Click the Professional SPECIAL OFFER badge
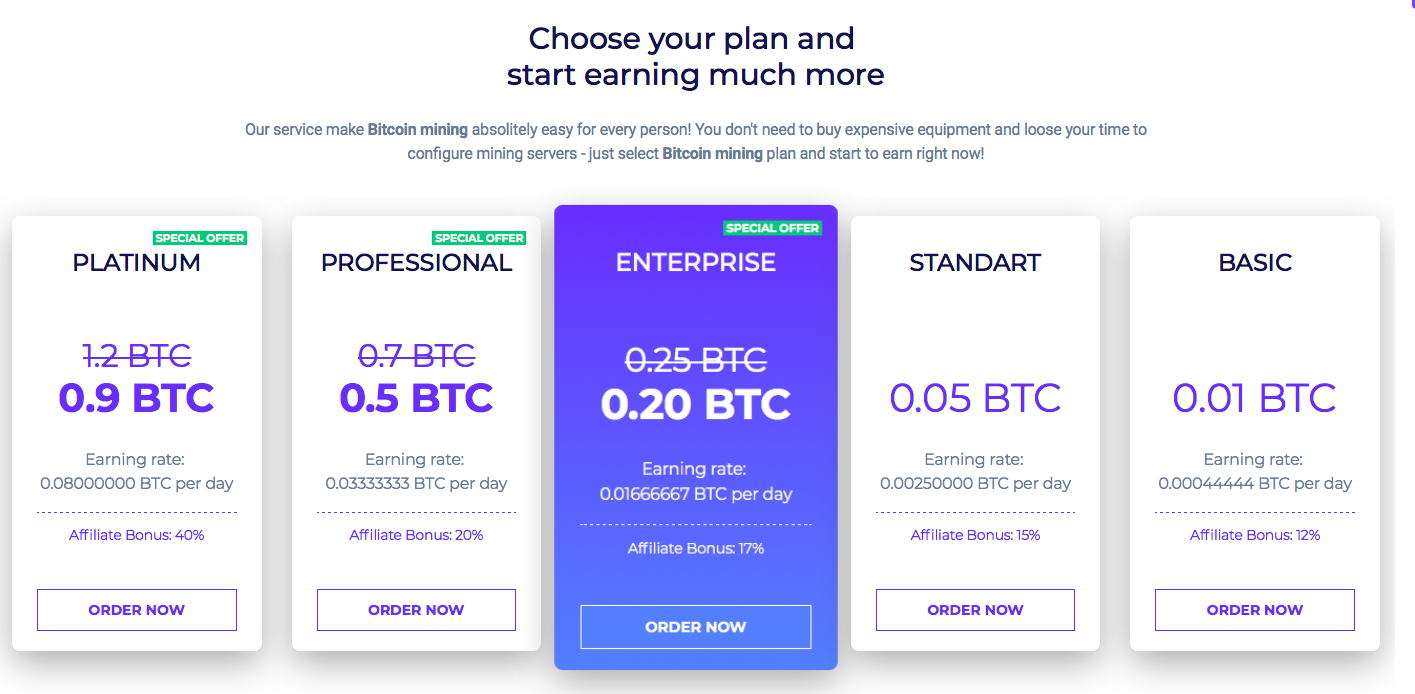This screenshot has width=1415, height=694. [479, 238]
